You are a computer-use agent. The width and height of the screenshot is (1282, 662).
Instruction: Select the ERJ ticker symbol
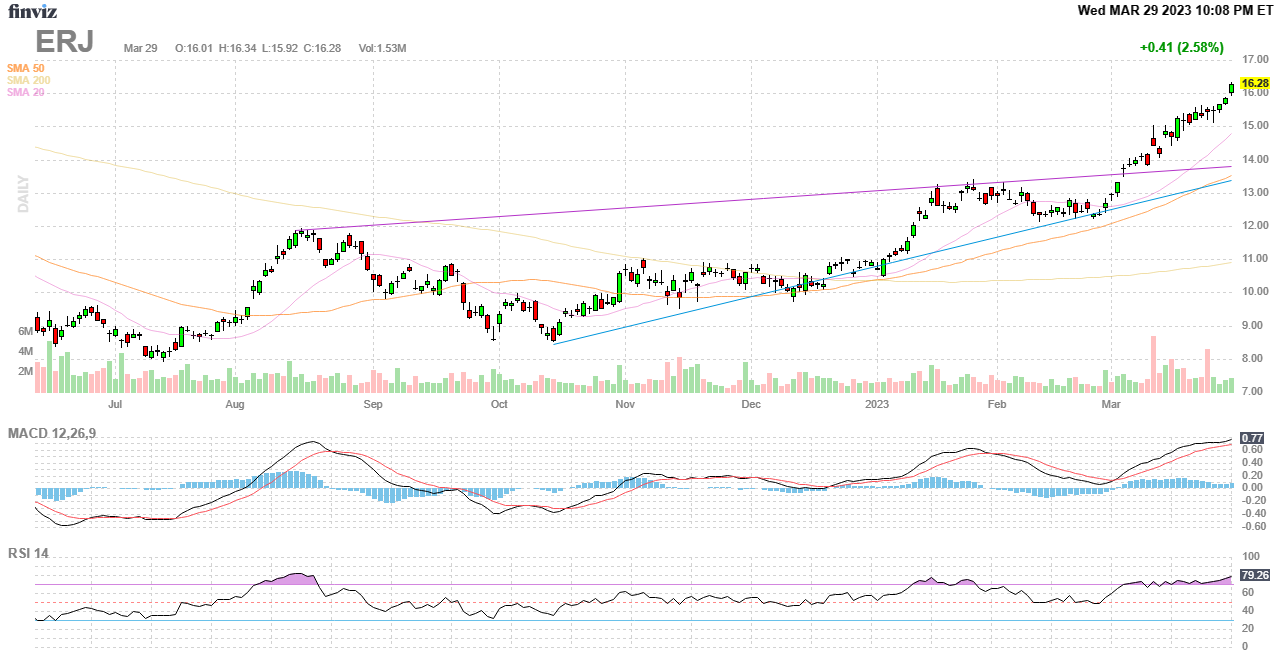point(65,43)
